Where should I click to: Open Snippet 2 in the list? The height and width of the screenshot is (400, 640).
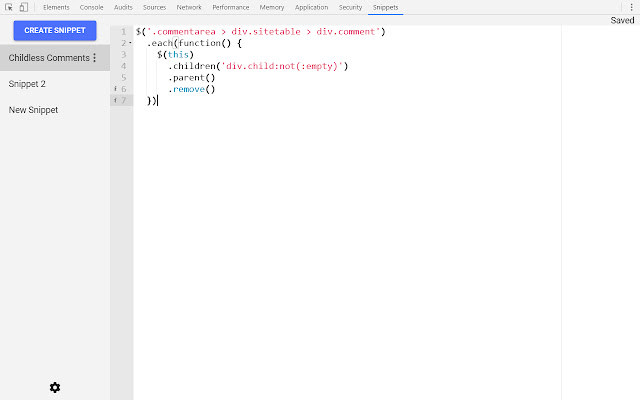pos(55,84)
